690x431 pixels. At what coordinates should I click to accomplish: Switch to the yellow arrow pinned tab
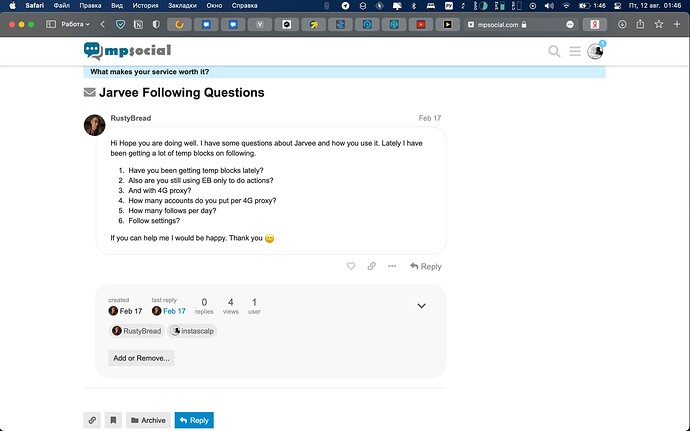(x=313, y=25)
